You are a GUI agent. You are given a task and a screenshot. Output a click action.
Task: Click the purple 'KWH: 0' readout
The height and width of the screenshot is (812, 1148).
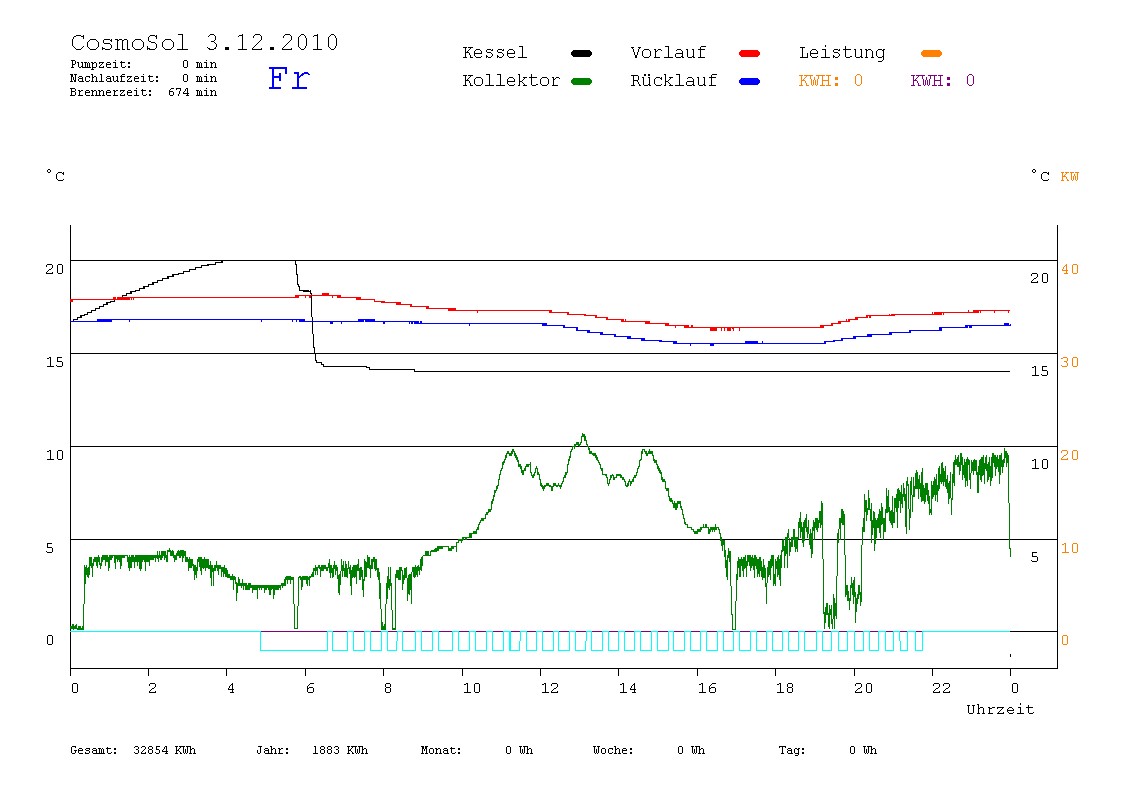click(943, 81)
